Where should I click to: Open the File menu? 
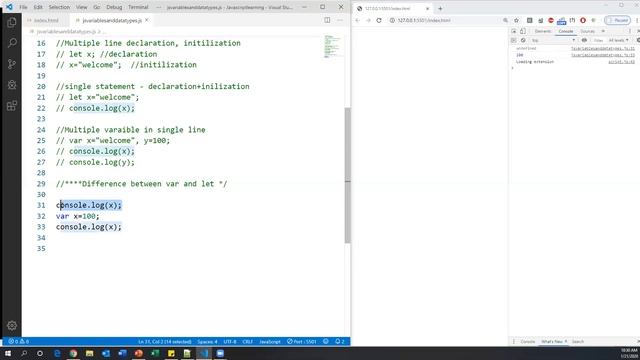click(x=23, y=7)
